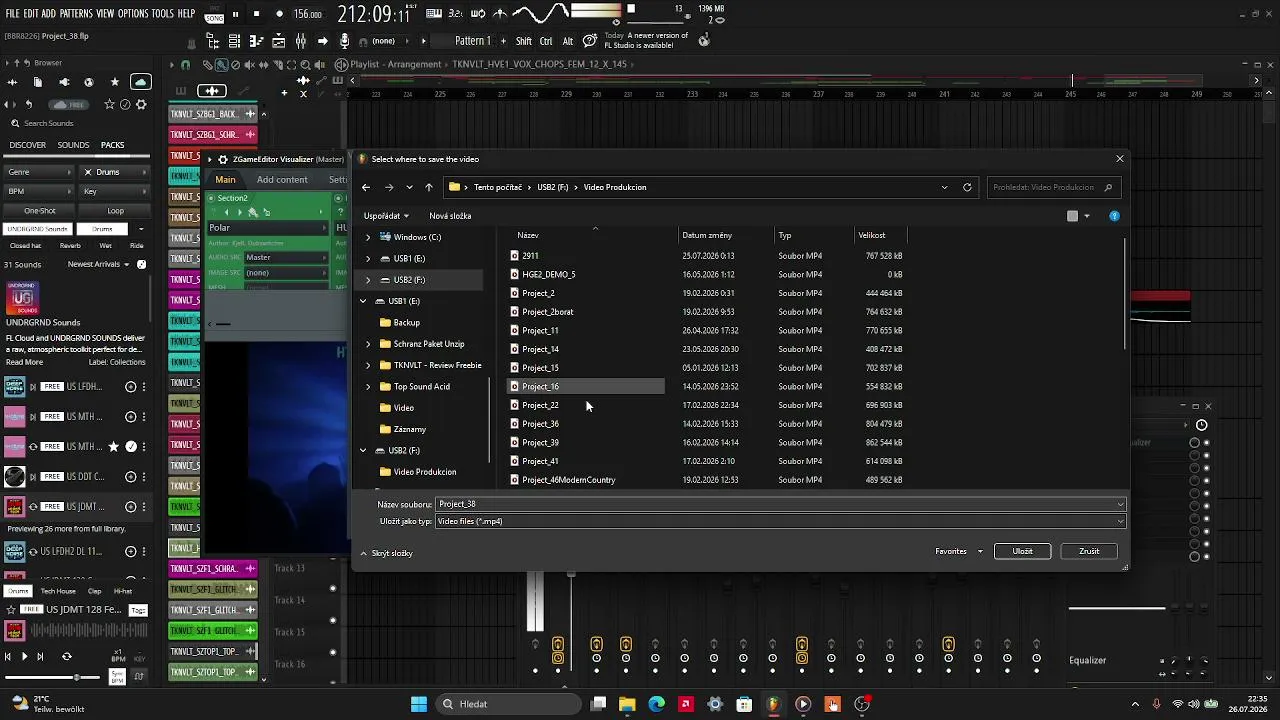Remove the Drums filter using X
Screen dimensions: 1280x720
[88, 172]
